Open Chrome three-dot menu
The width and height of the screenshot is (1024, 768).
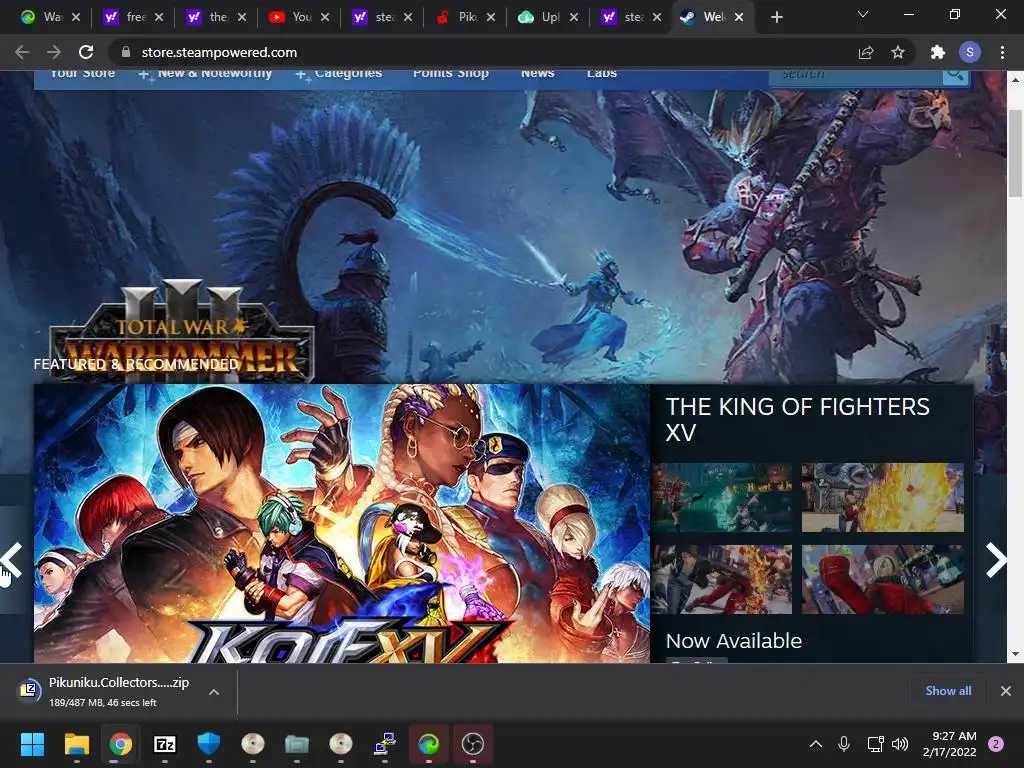[1002, 52]
